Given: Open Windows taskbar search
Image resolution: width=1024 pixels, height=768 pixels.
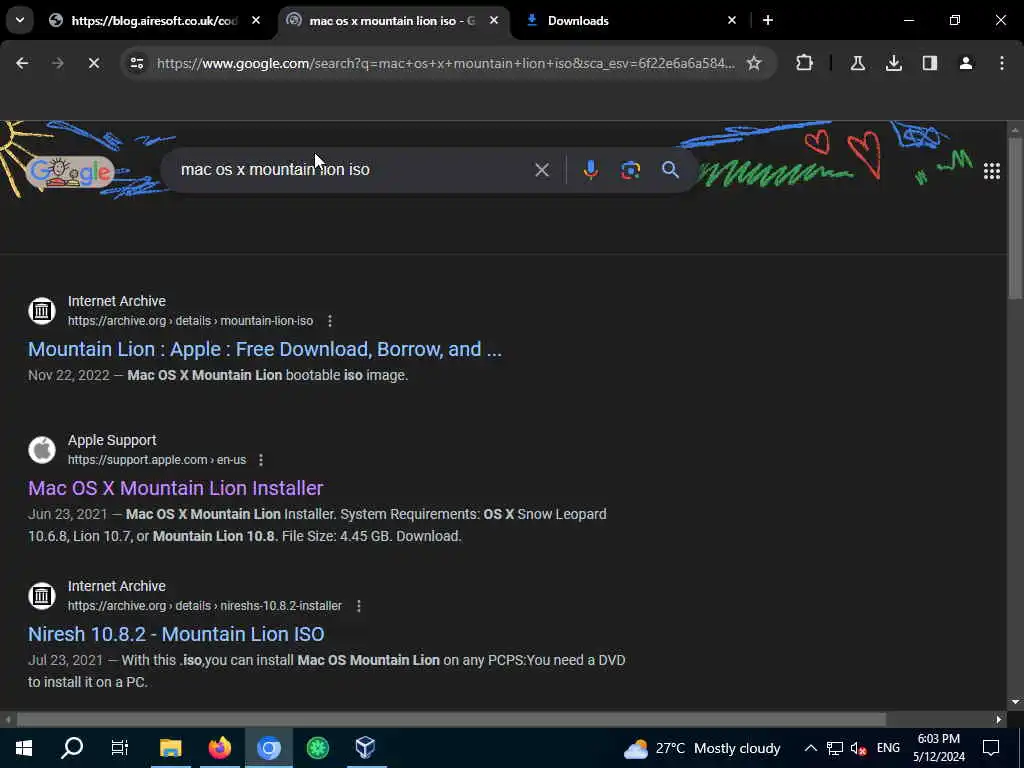Looking at the screenshot, I should [72, 748].
